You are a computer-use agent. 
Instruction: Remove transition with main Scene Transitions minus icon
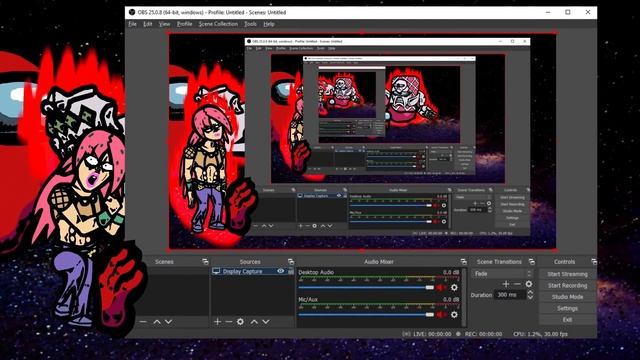[517, 284]
